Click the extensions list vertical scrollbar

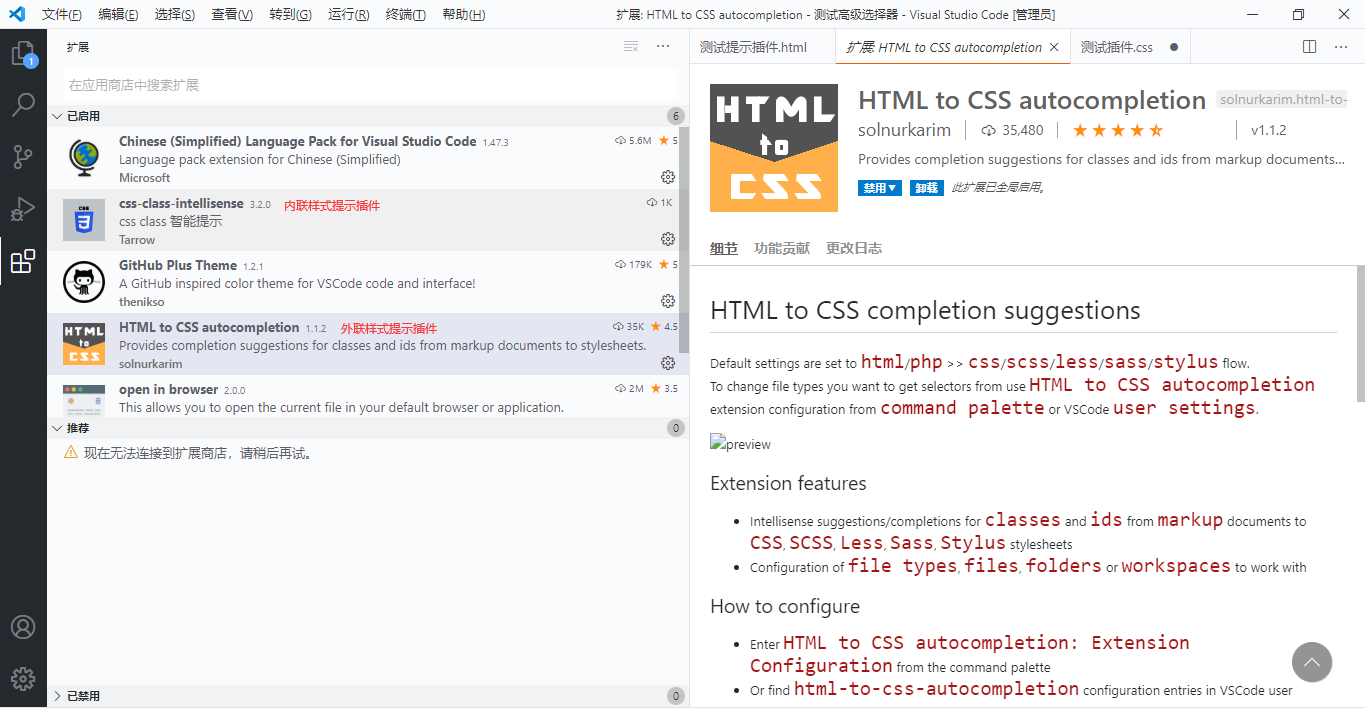pos(684,240)
